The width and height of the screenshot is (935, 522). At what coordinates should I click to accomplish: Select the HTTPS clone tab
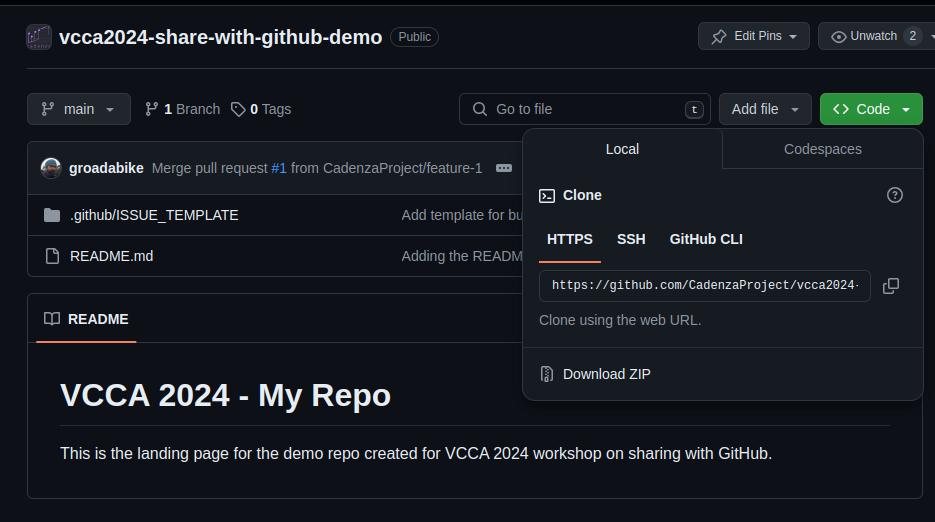(569, 239)
